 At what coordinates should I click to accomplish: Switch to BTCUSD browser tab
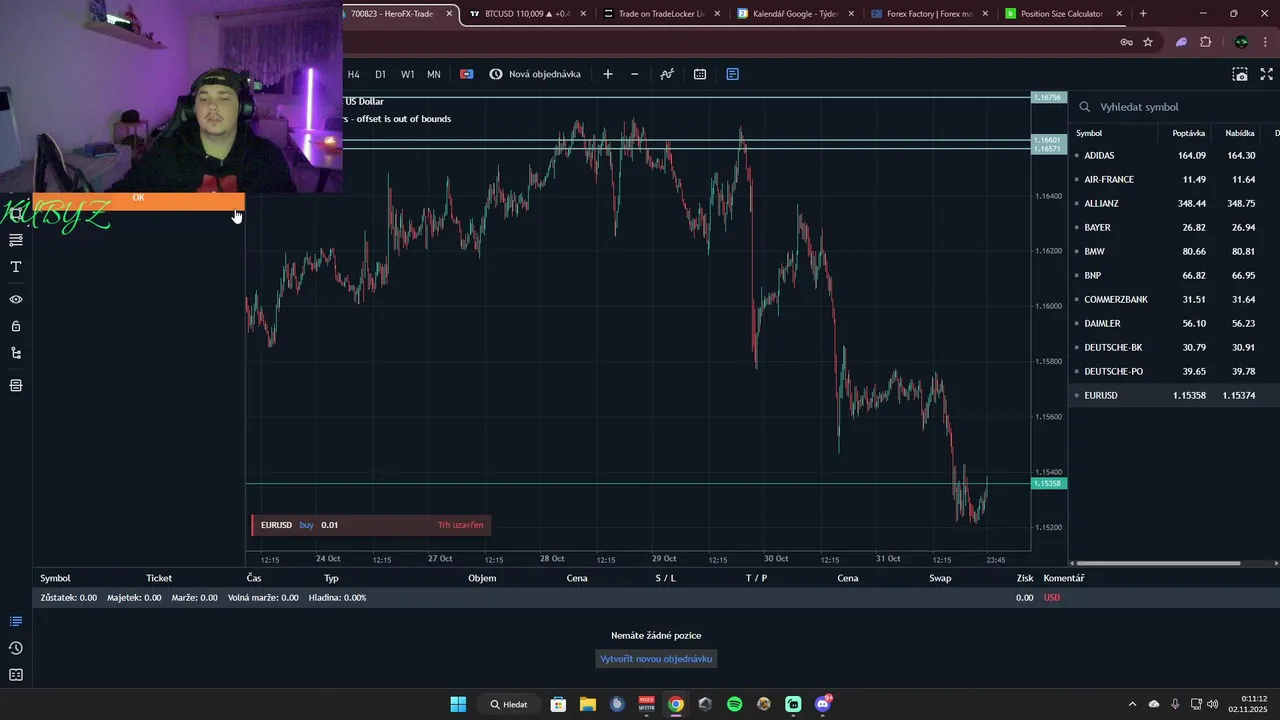coord(526,14)
